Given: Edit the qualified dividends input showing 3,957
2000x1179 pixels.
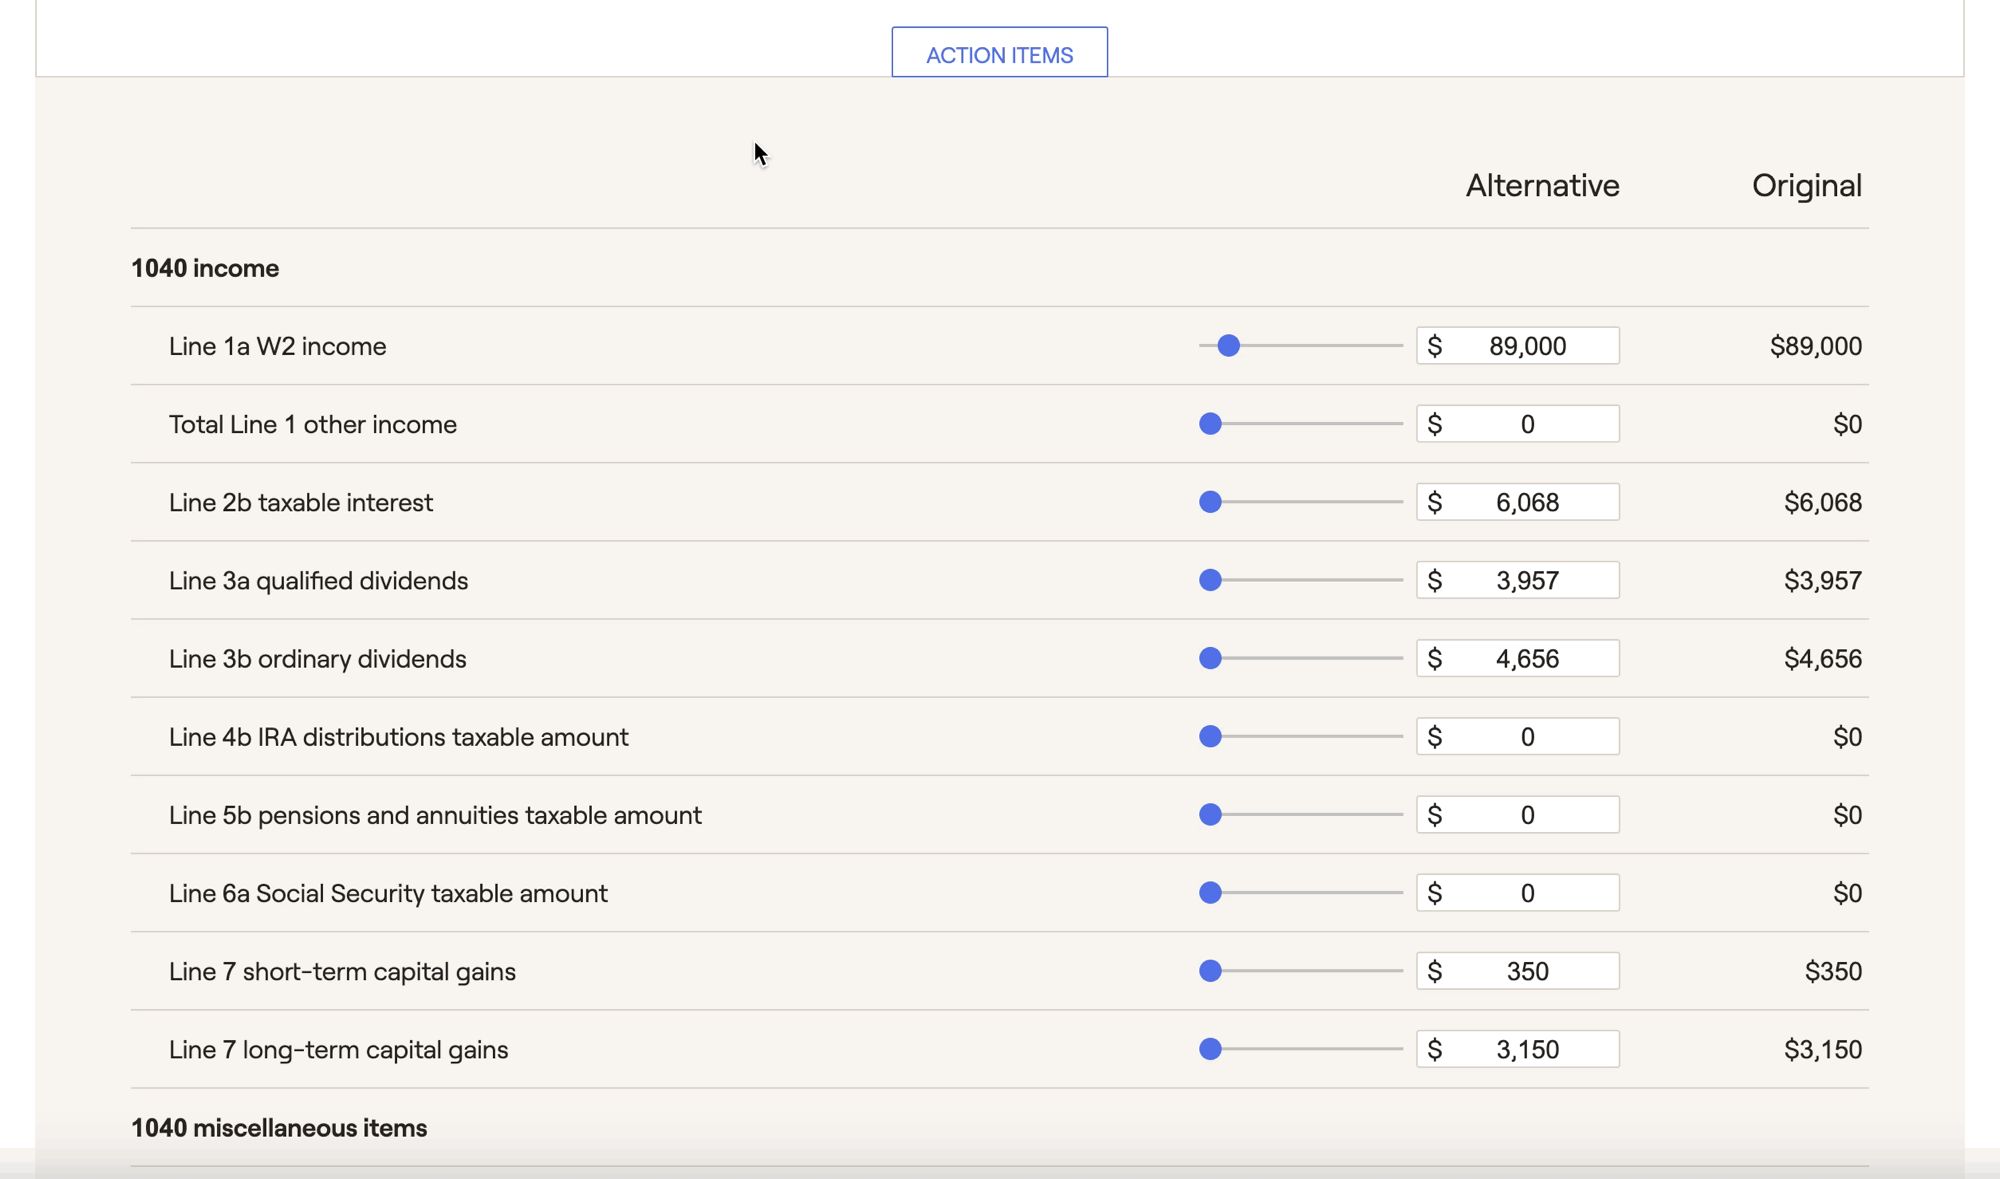Looking at the screenshot, I should pos(1518,580).
